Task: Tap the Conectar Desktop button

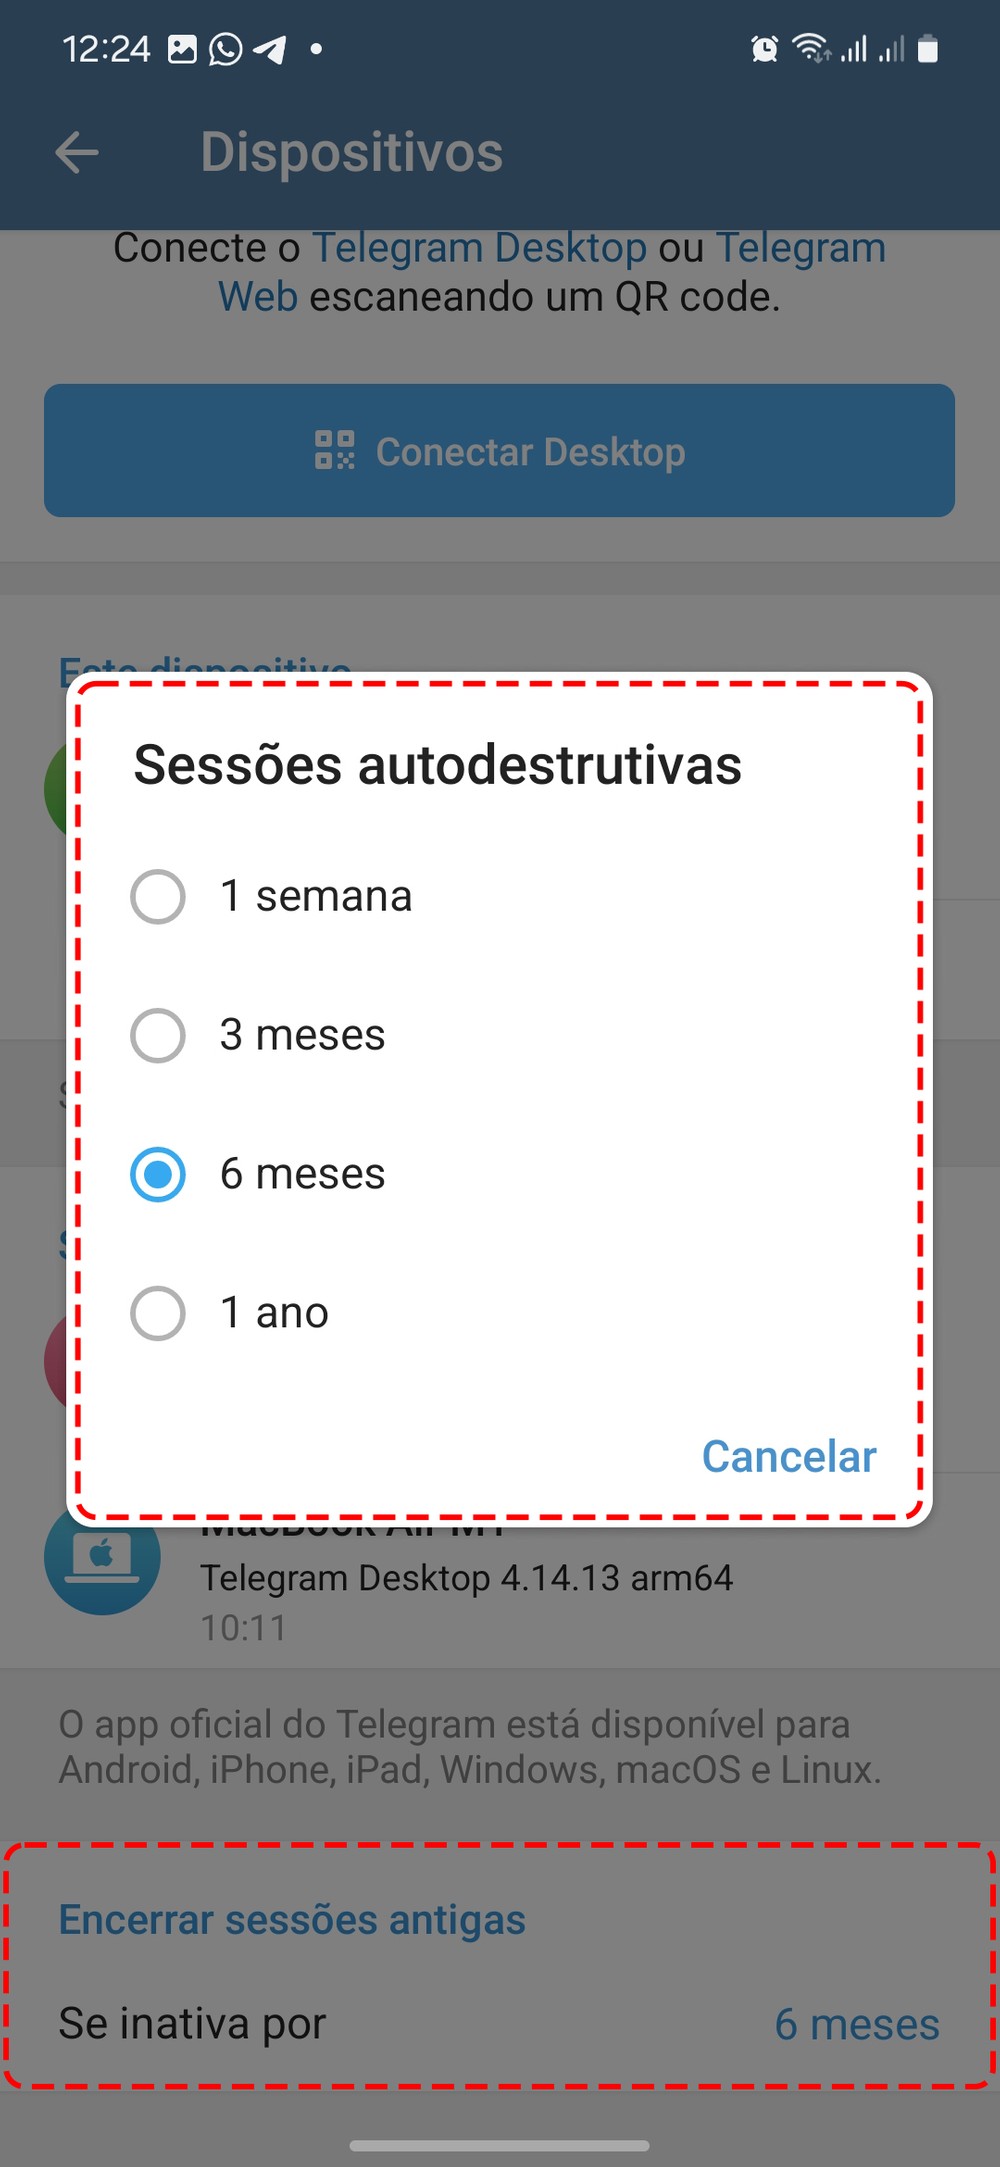Action: click(499, 451)
